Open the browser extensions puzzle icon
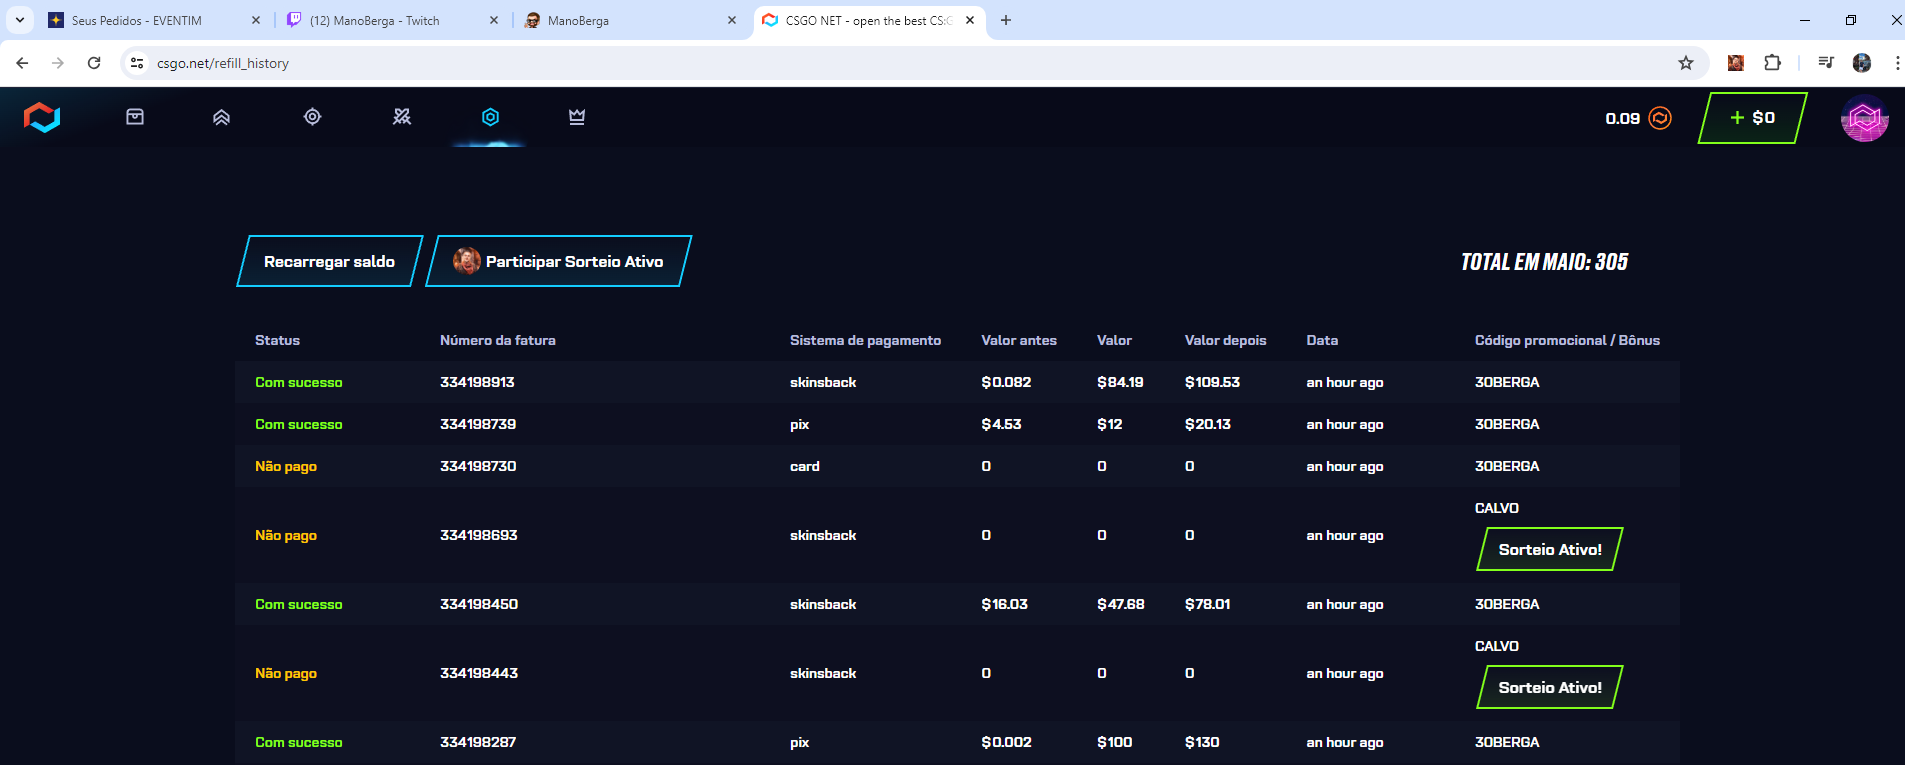The height and width of the screenshot is (765, 1905). click(x=1772, y=63)
